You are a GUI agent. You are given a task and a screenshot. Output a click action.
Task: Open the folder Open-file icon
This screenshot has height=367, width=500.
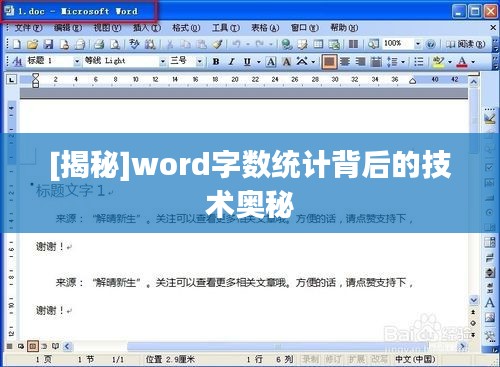[32, 44]
